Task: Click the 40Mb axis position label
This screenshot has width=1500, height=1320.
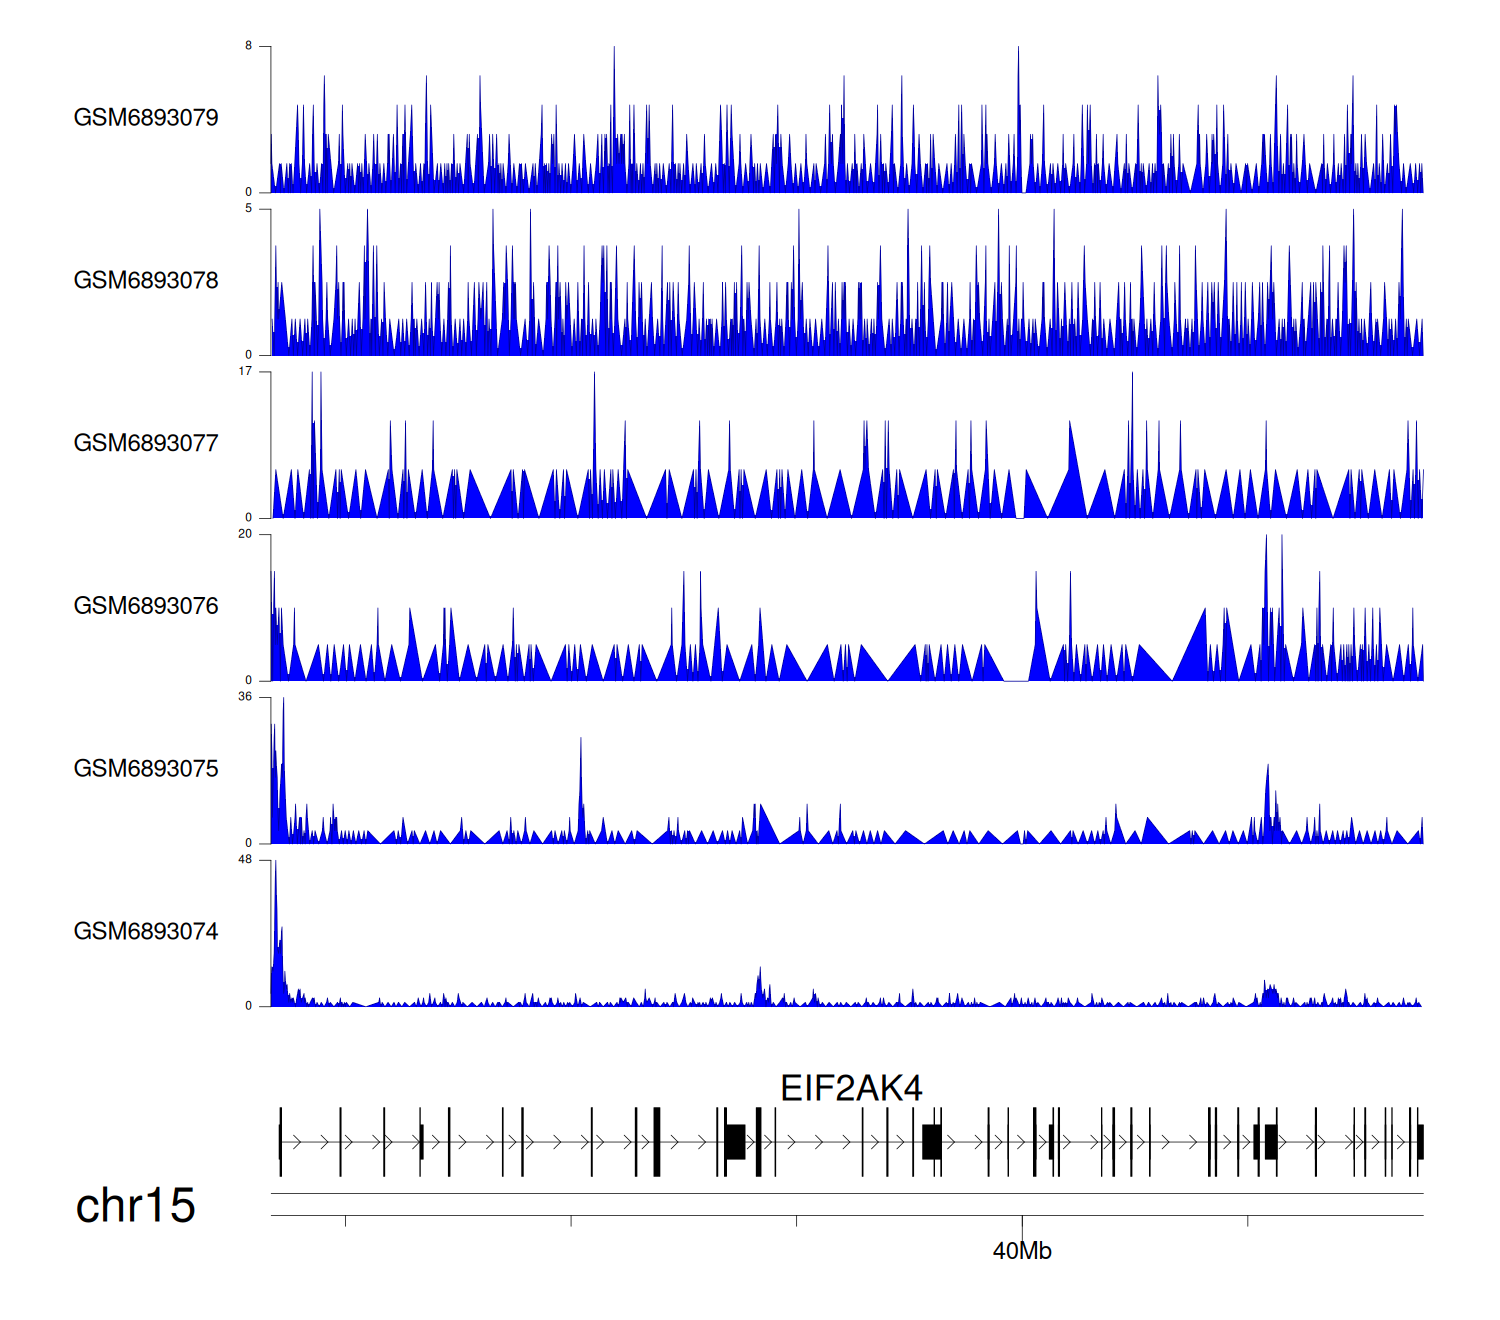Action: coord(1021,1251)
